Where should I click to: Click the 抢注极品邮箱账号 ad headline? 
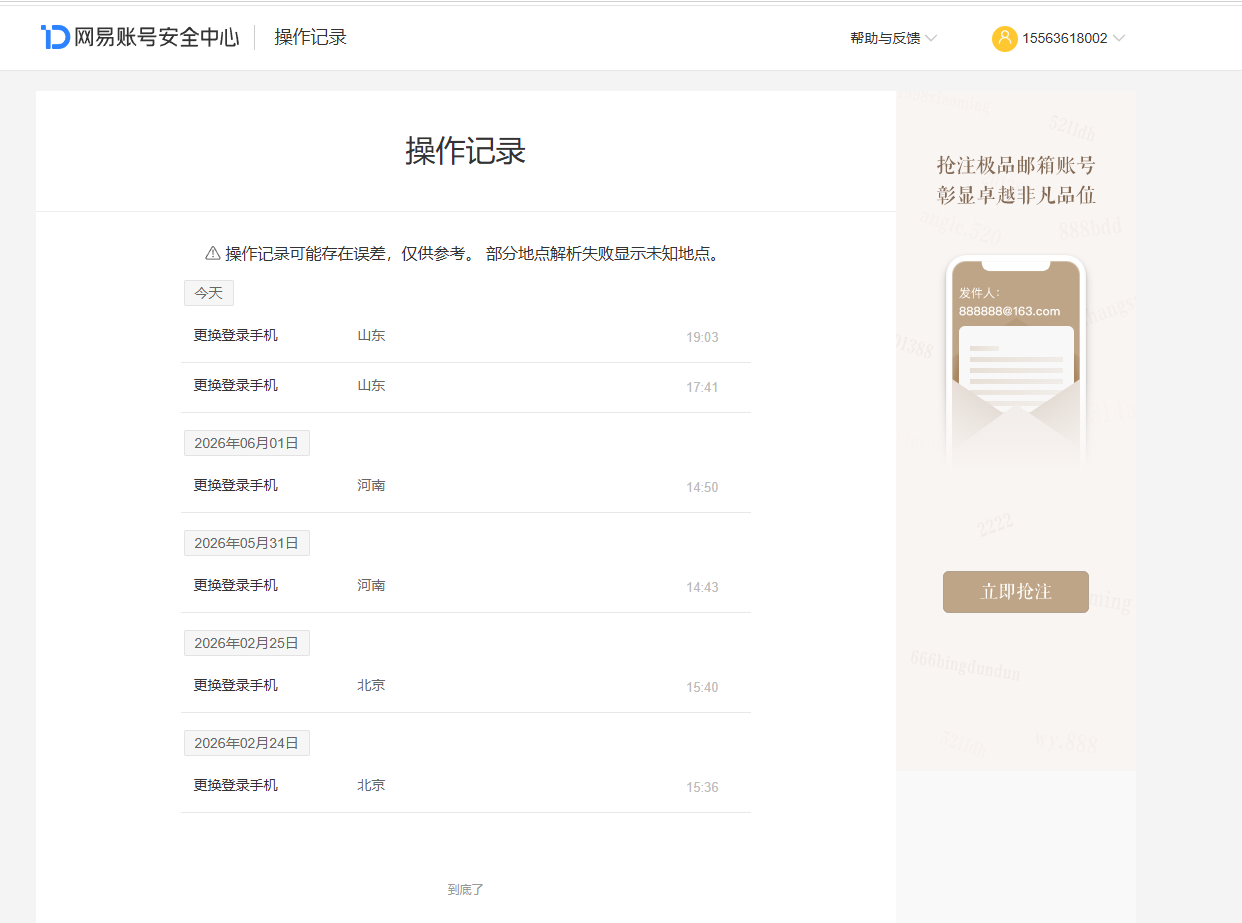[1015, 165]
